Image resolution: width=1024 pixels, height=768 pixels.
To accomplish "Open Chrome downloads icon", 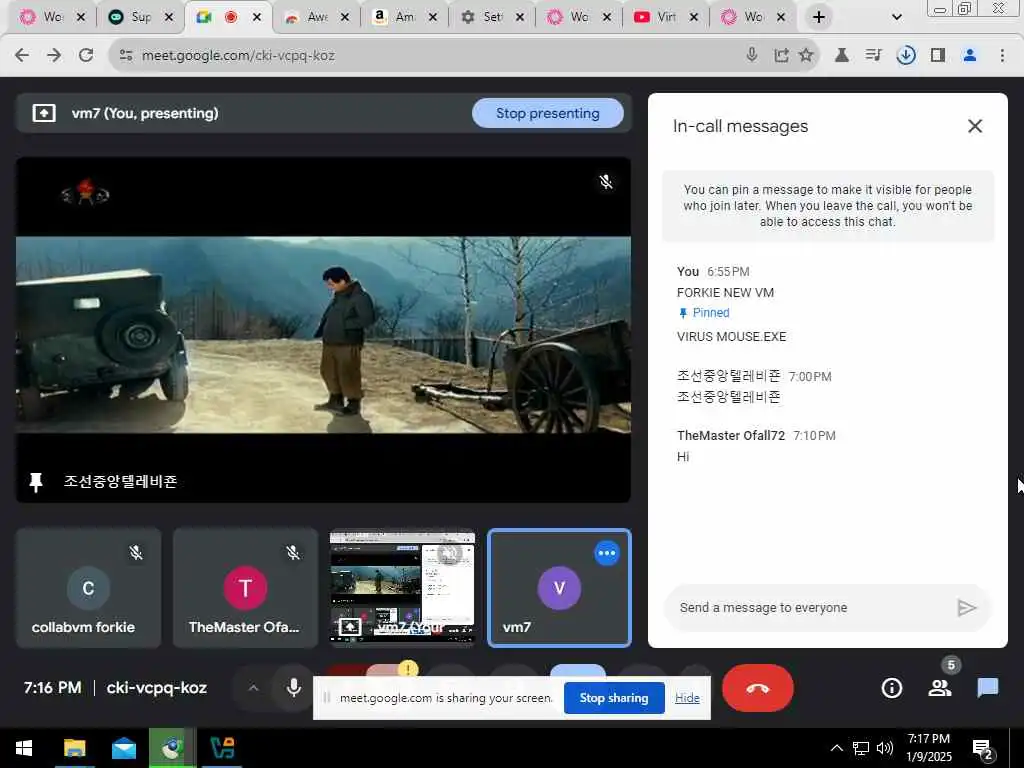I will (905, 56).
